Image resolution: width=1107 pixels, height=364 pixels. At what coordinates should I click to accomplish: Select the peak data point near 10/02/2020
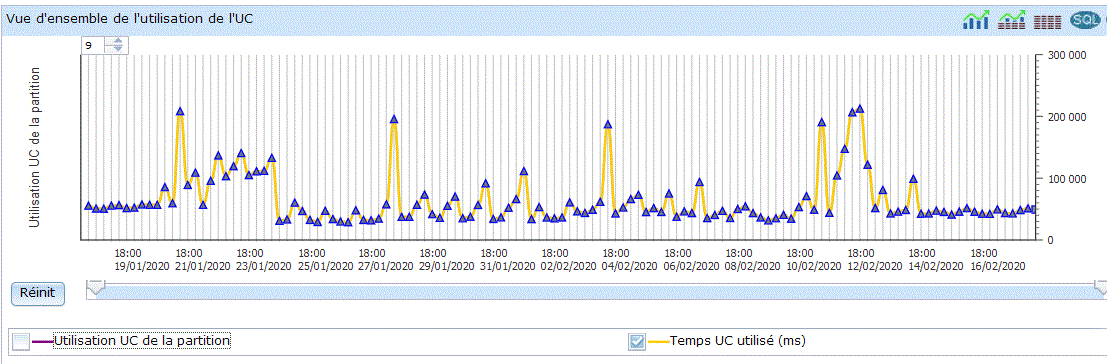coord(821,122)
